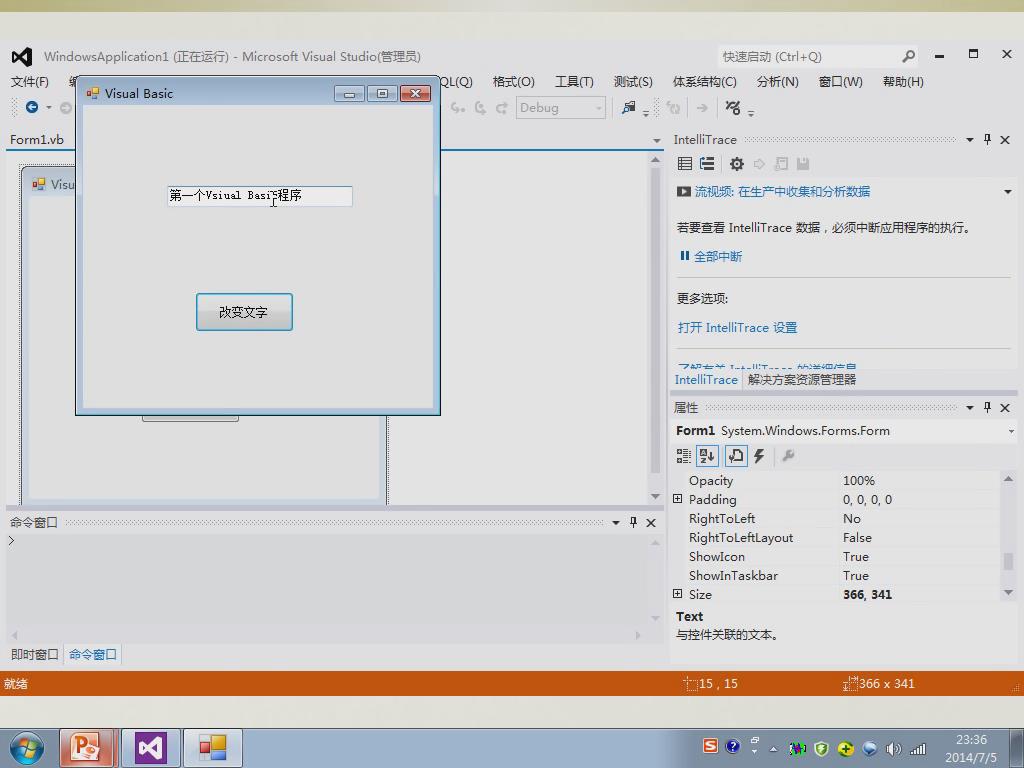The height and width of the screenshot is (768, 1024).
Task: Switch to IntelliTrace calls view icon
Action: [x=707, y=164]
